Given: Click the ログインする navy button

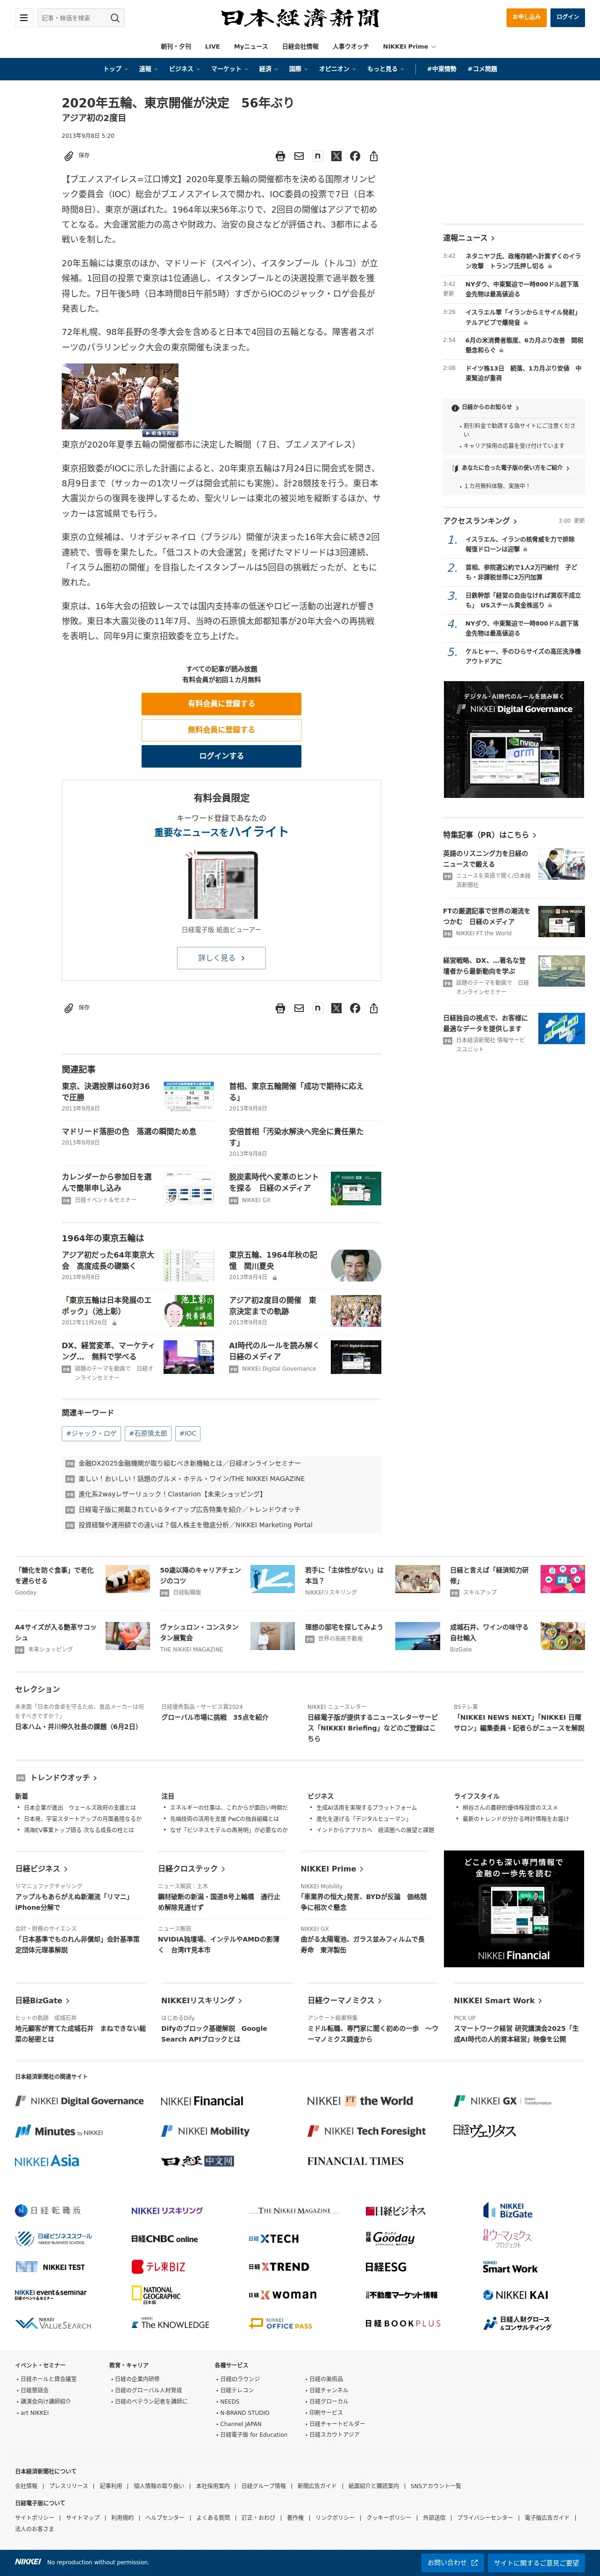Looking at the screenshot, I should pos(221,756).
